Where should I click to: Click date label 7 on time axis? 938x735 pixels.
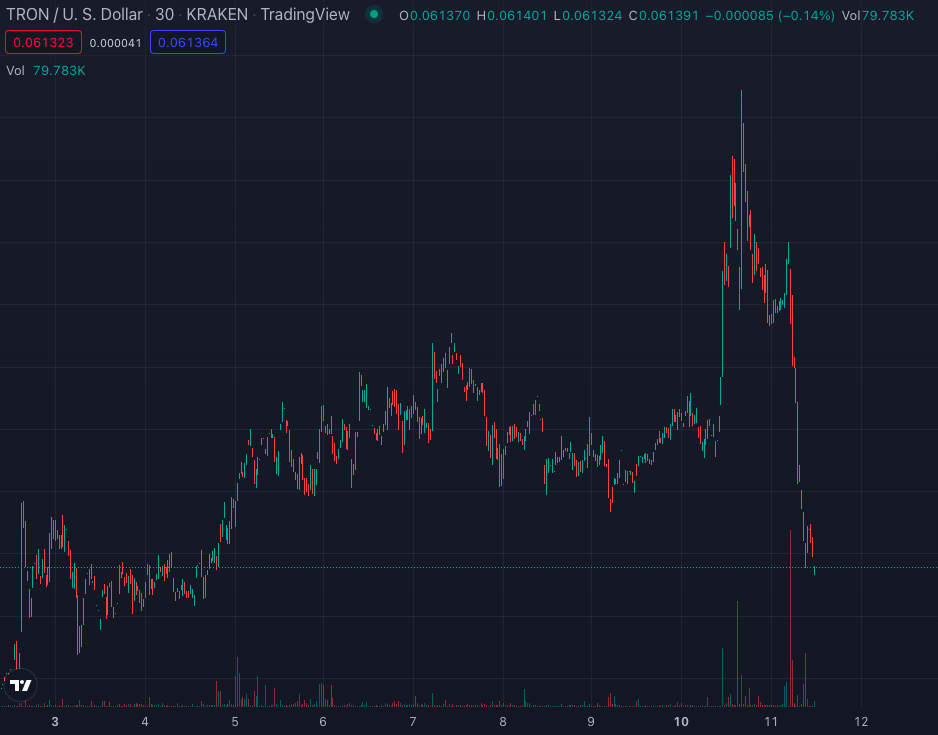pos(413,722)
